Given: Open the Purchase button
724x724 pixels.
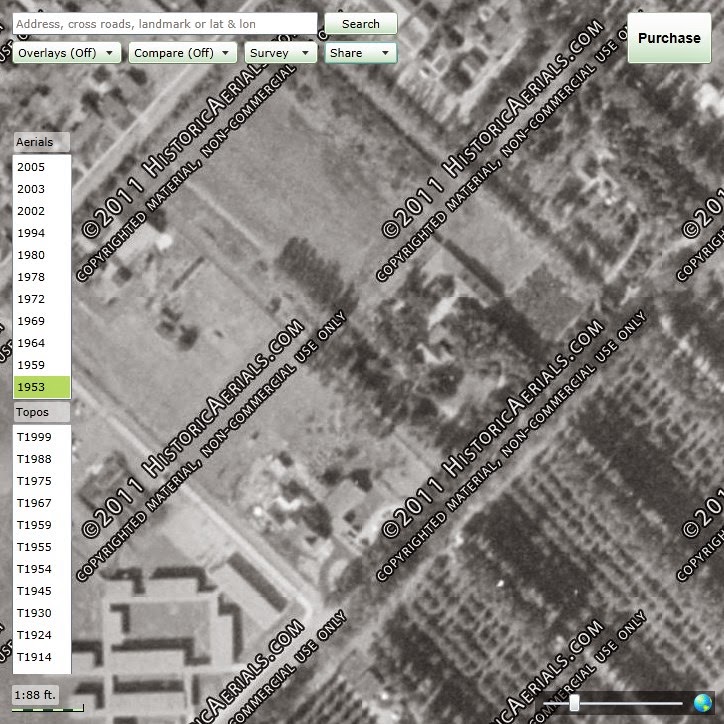Looking at the screenshot, I should (669, 38).
